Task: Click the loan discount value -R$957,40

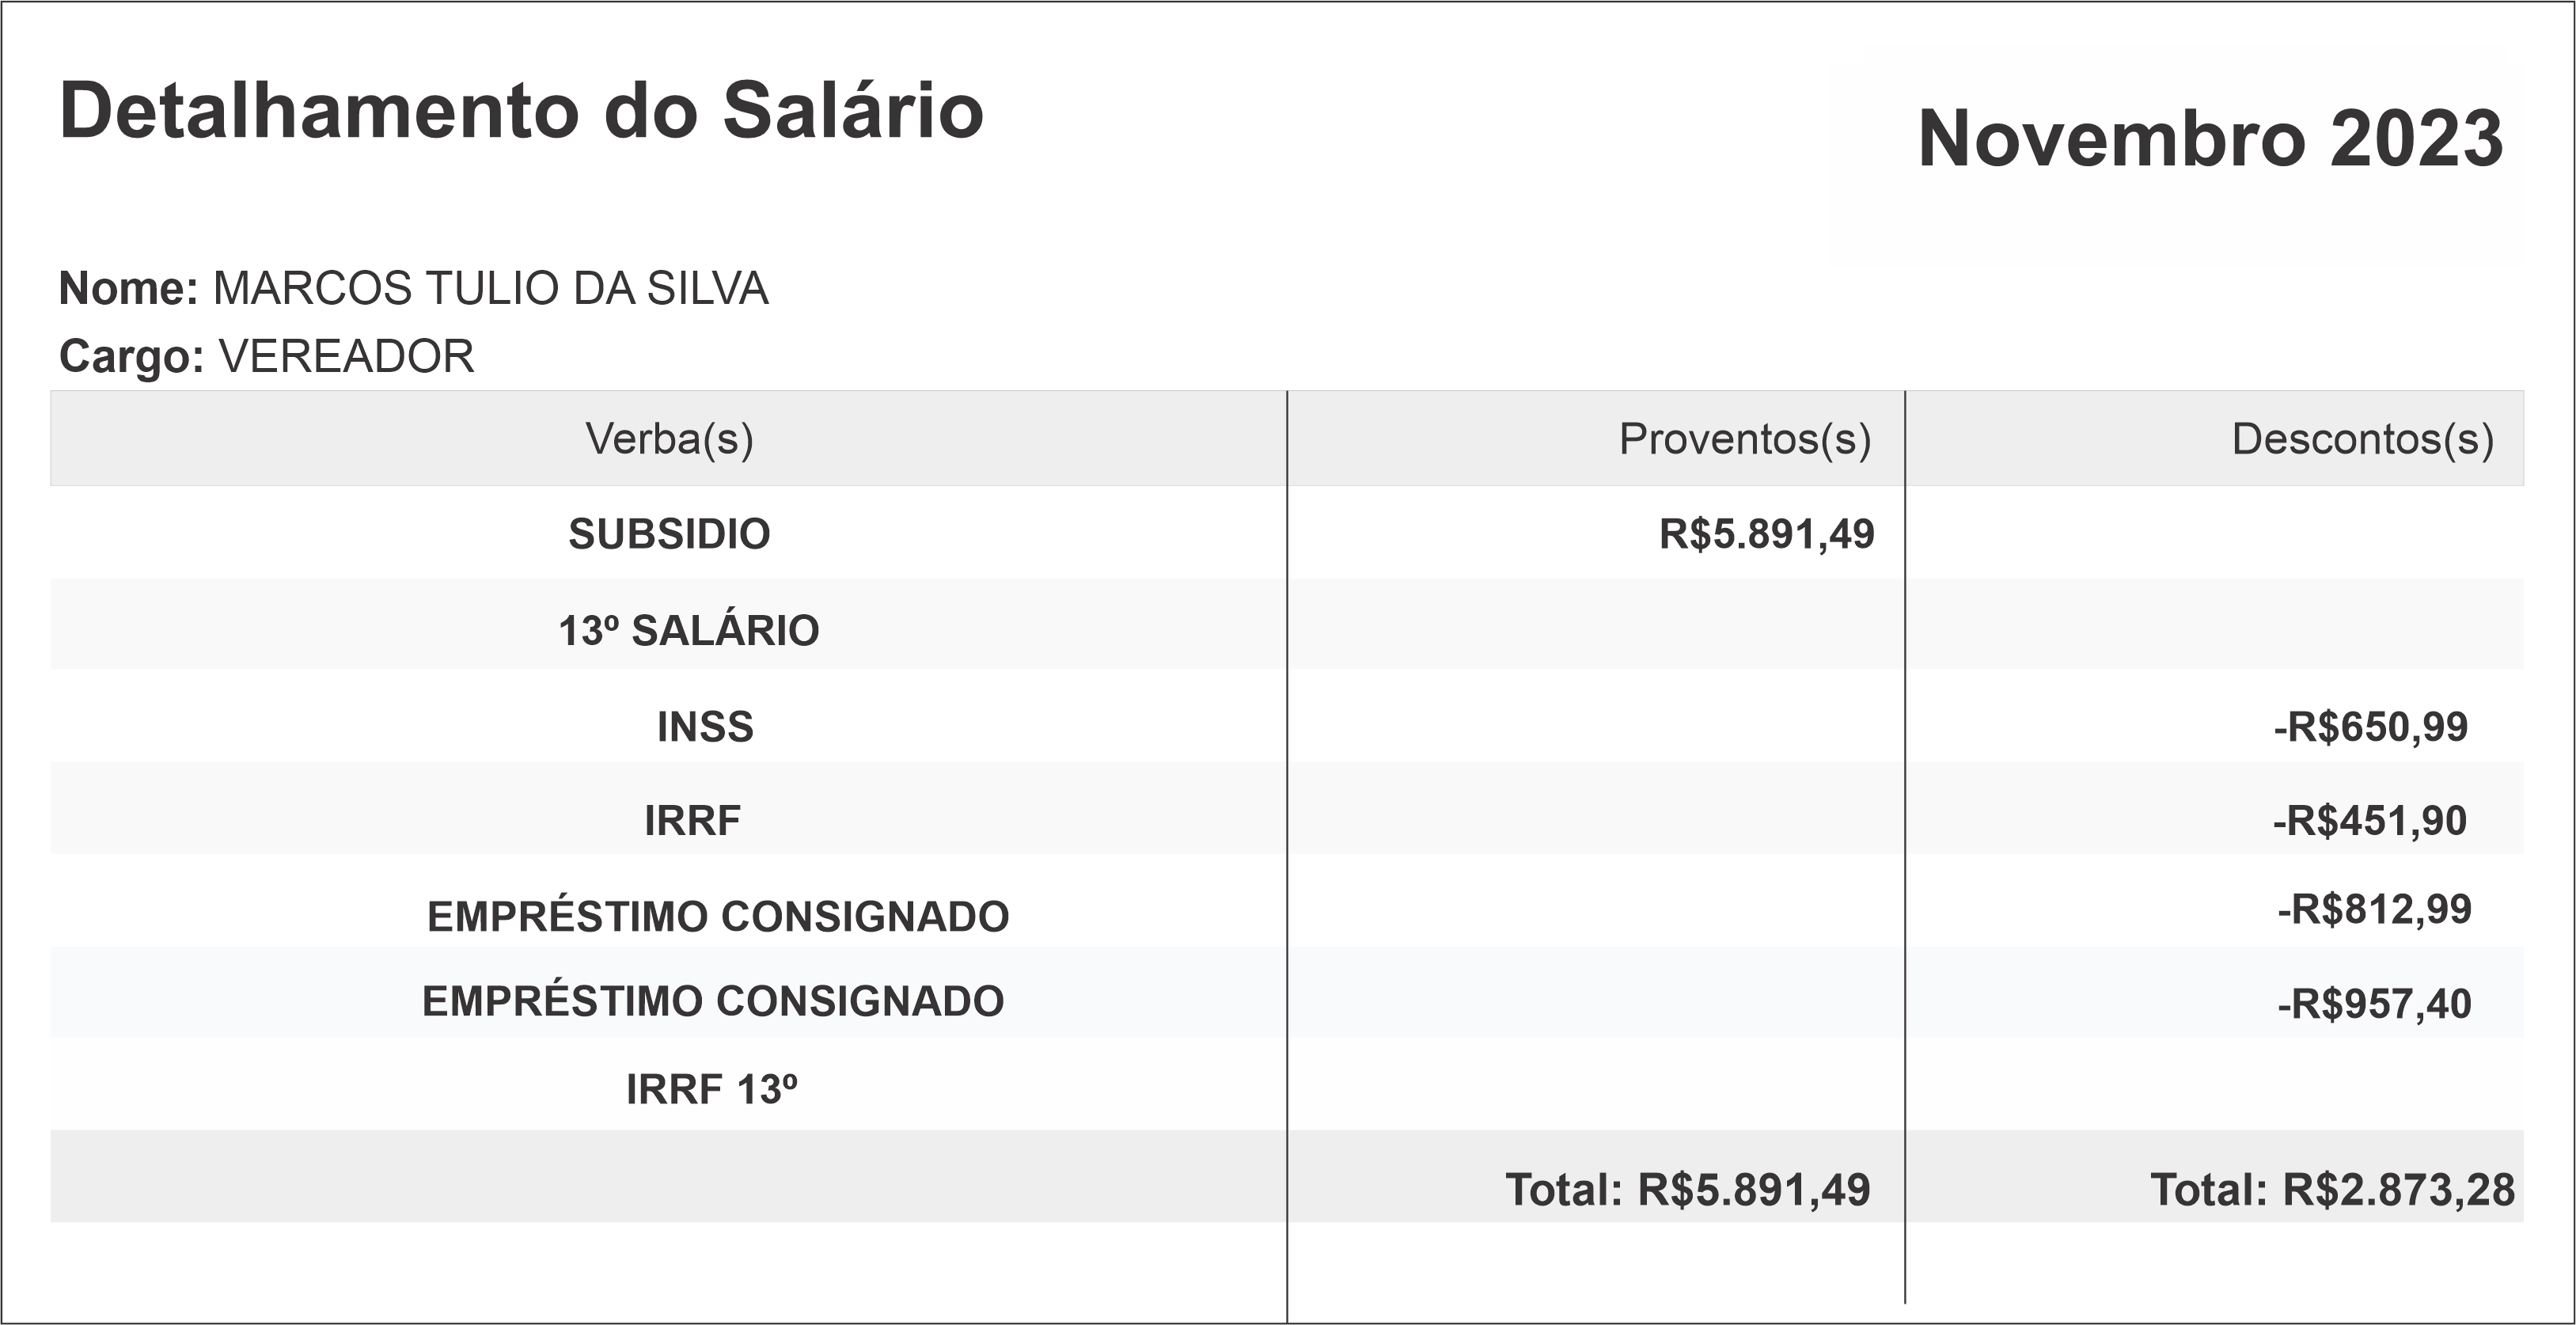Action: click(2374, 1003)
